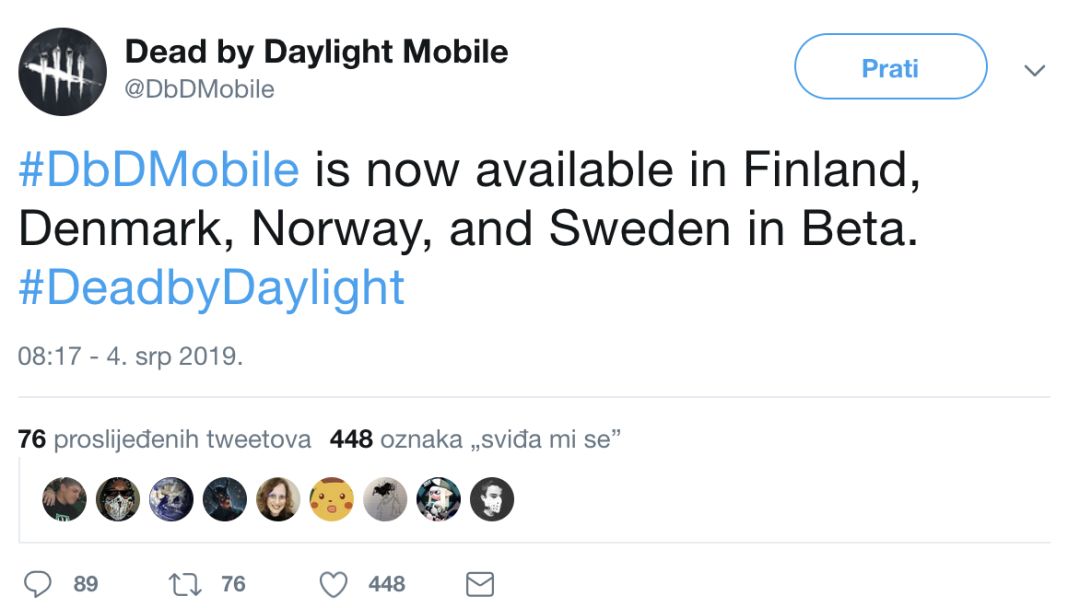
Task: Open the #DbDMobile hashtag link
Action: (x=159, y=170)
